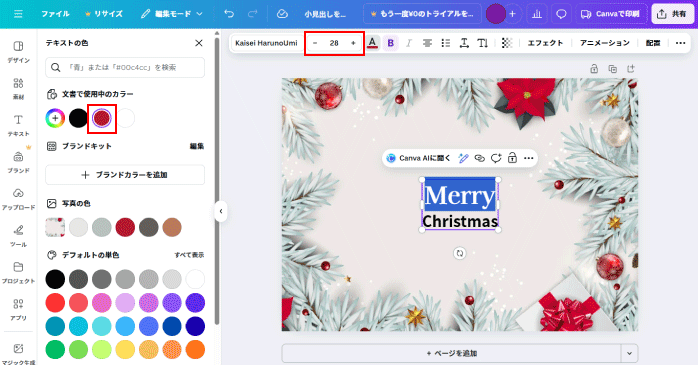
Task: Toggle italic formatting
Action: 409,43
